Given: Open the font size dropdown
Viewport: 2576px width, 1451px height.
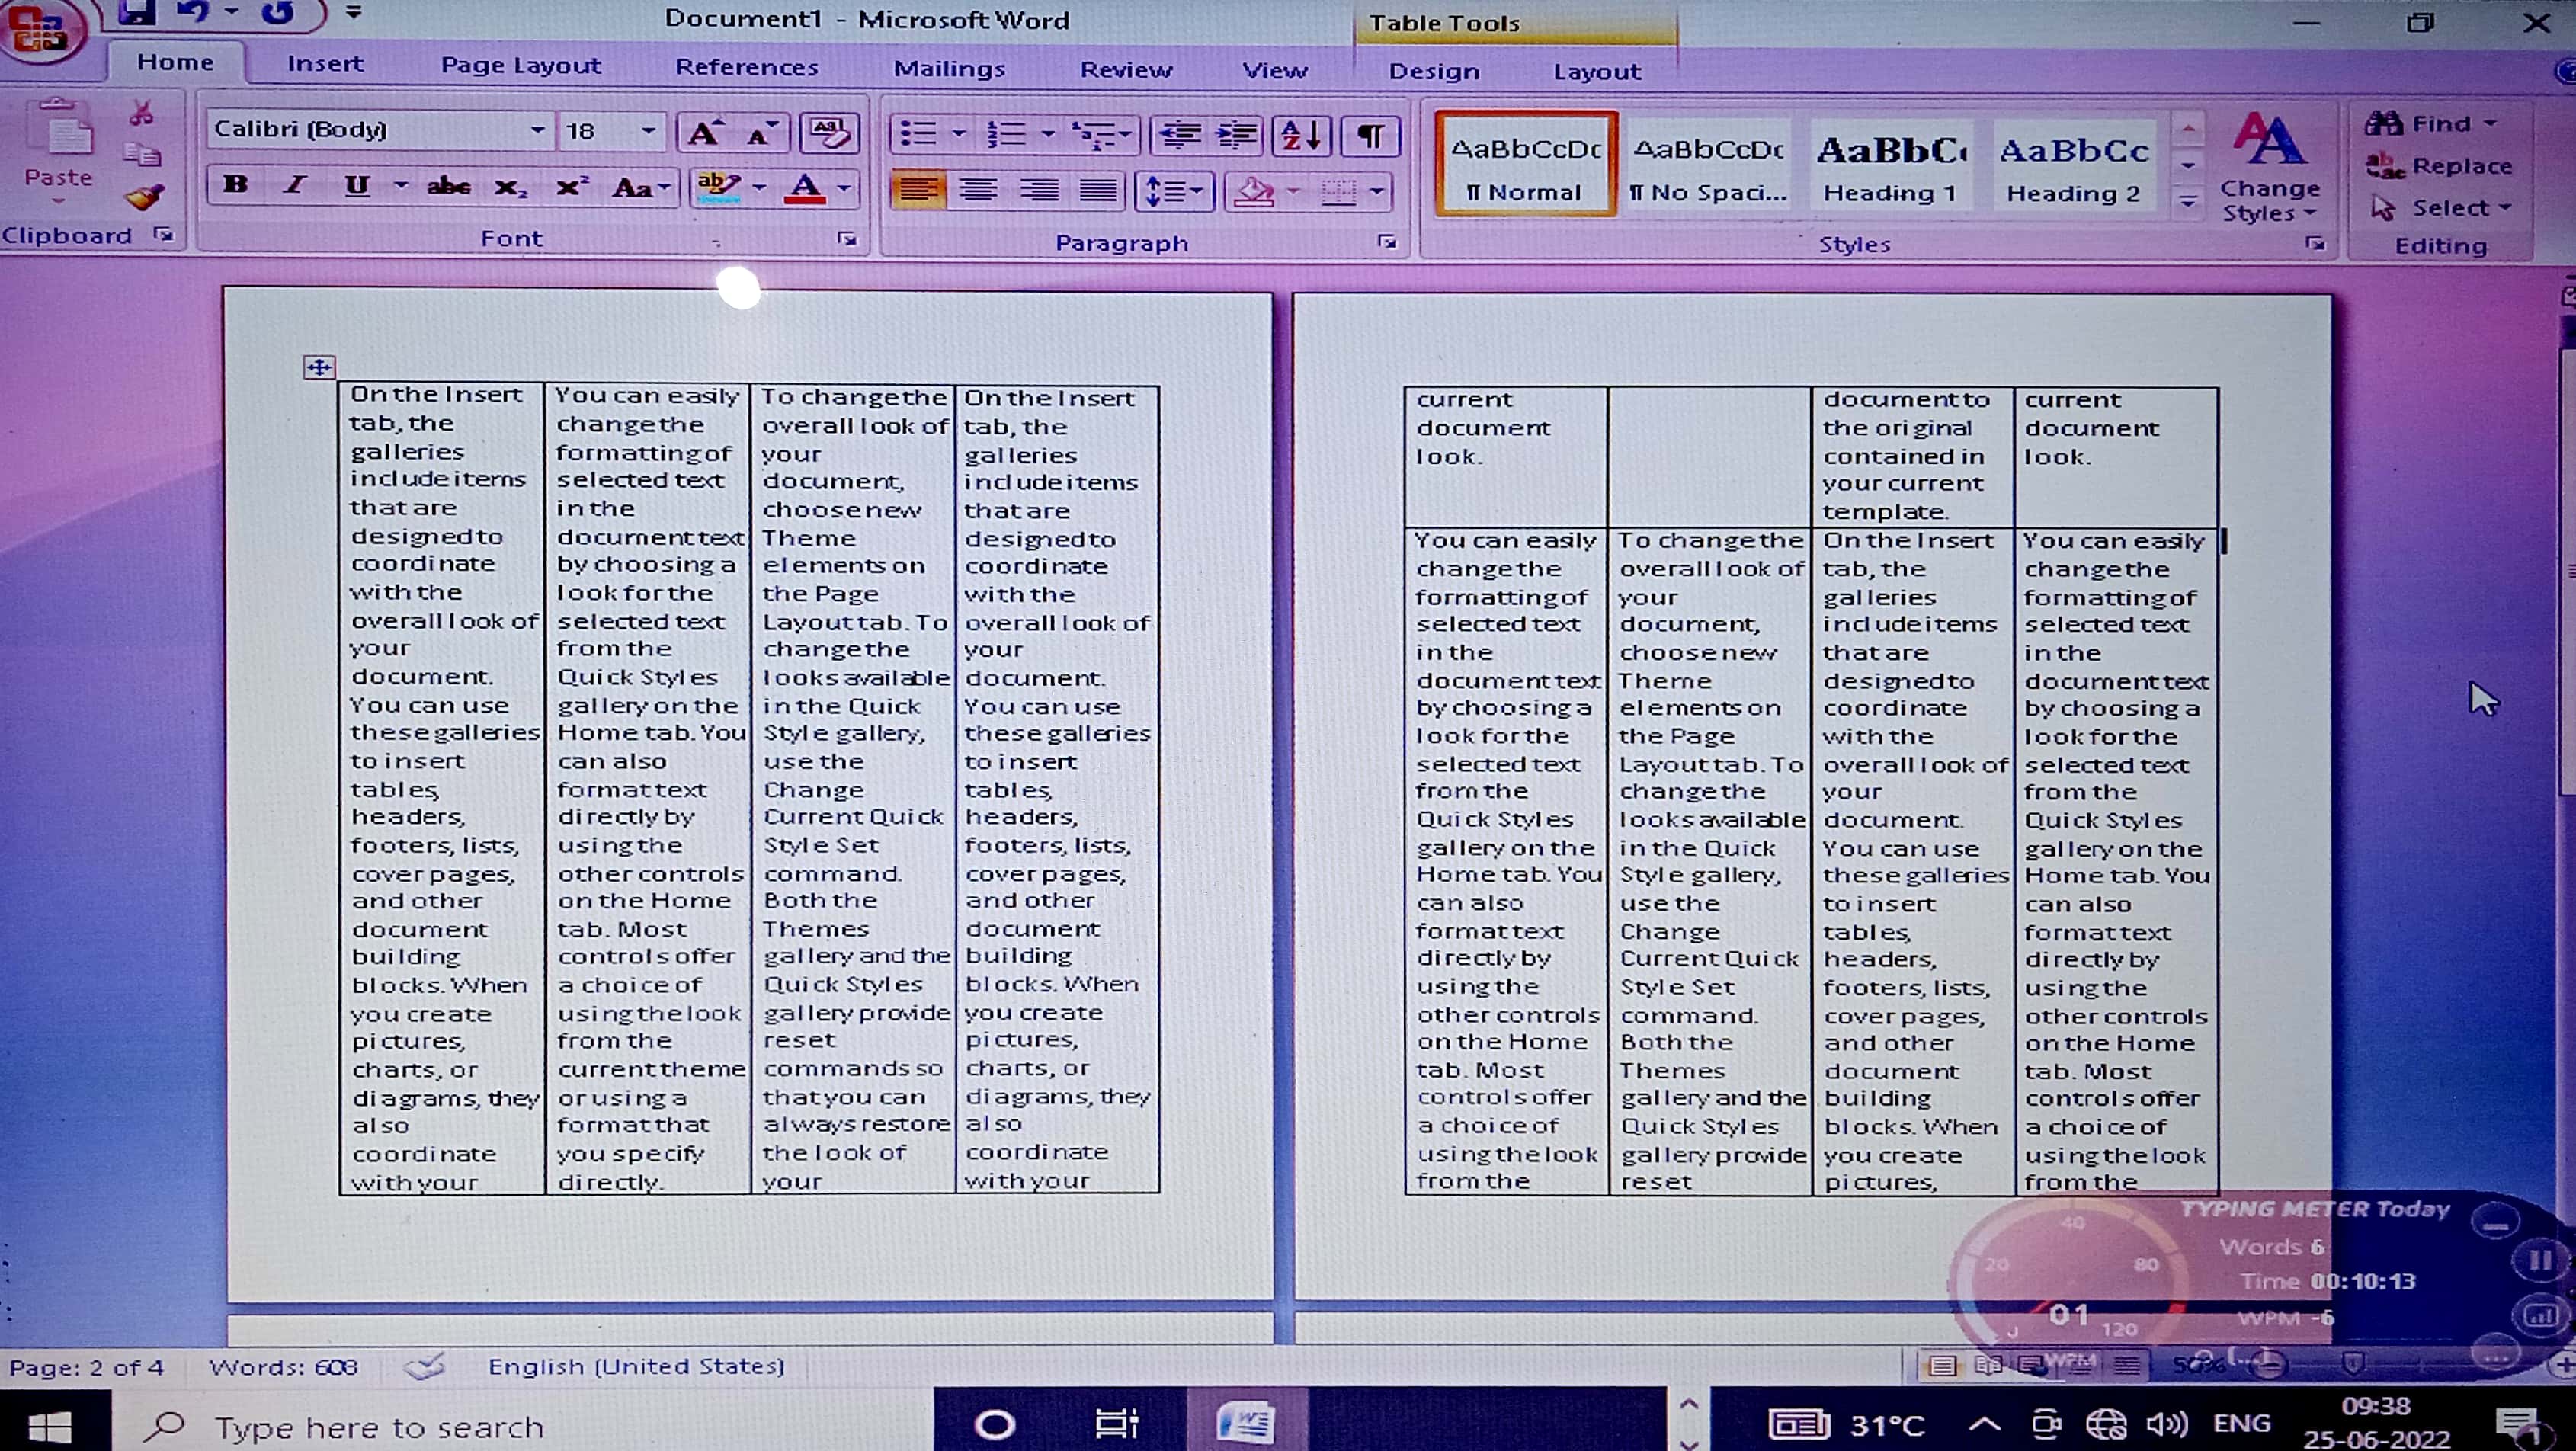Looking at the screenshot, I should click(x=648, y=130).
